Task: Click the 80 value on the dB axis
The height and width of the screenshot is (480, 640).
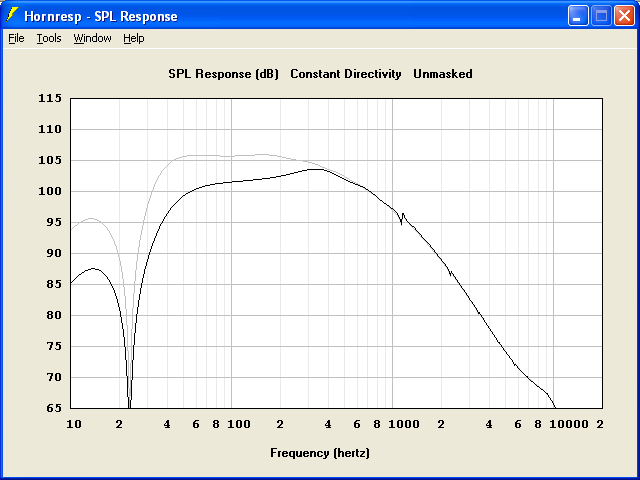Action: [54, 316]
